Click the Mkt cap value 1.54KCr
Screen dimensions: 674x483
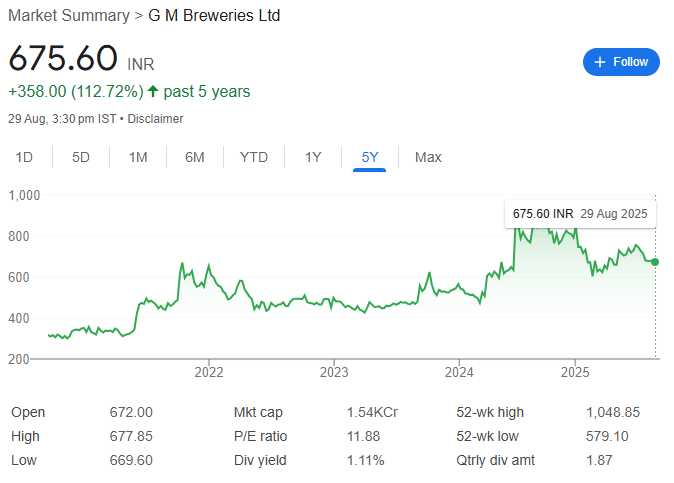point(372,412)
